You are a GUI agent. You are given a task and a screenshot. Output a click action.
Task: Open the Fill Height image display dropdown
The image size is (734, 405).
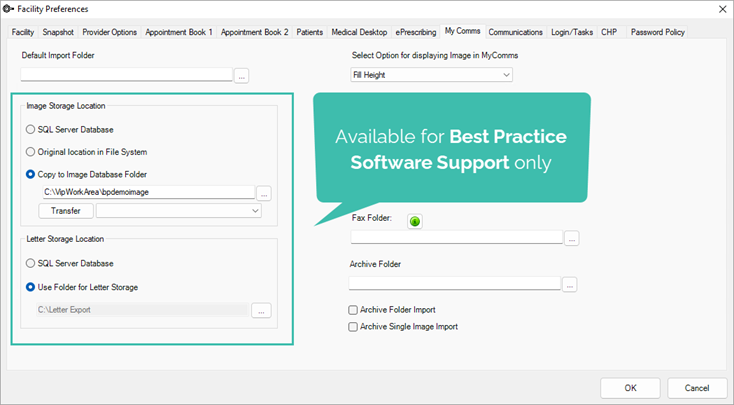431,75
